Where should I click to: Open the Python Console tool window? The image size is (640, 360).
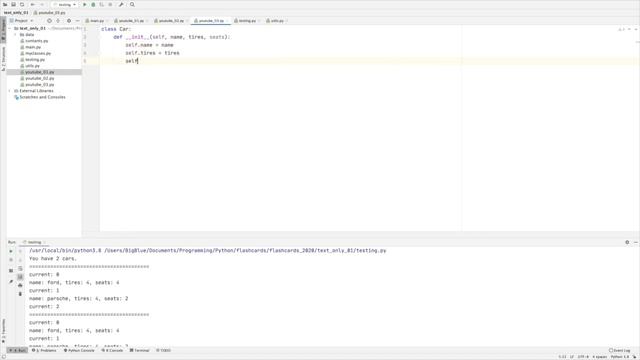(79, 350)
